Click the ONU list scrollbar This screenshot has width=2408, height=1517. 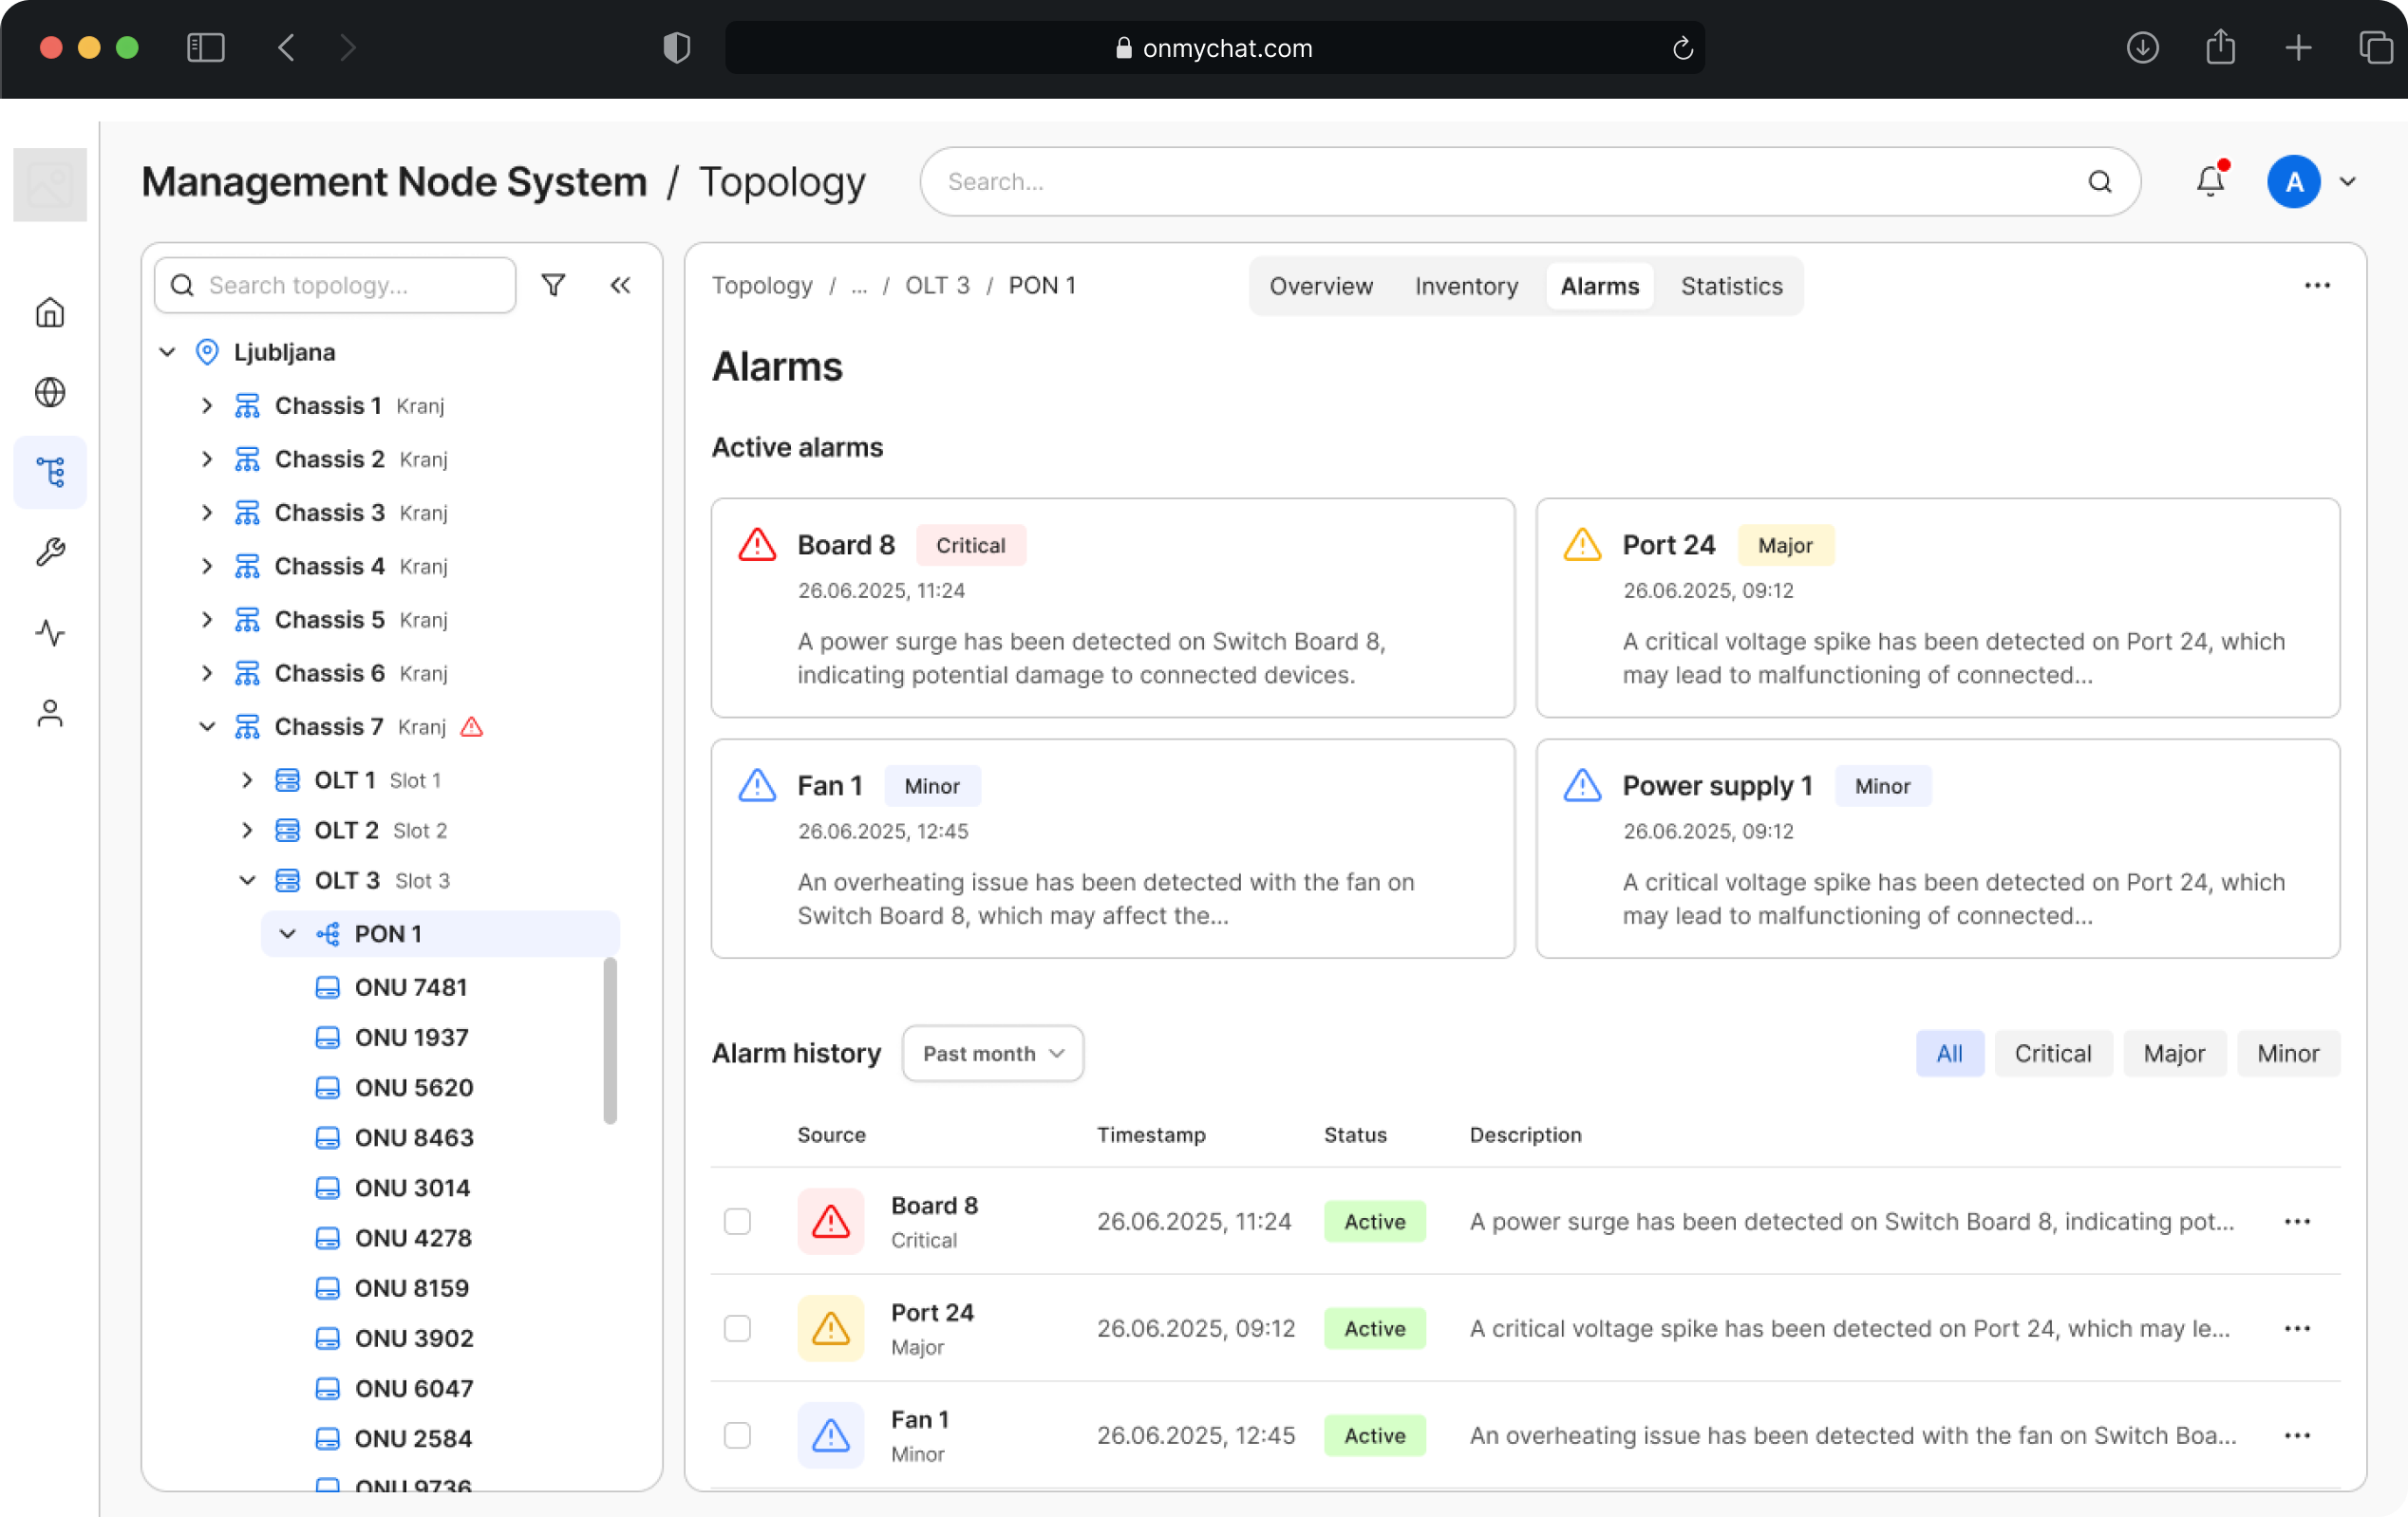click(x=610, y=1040)
